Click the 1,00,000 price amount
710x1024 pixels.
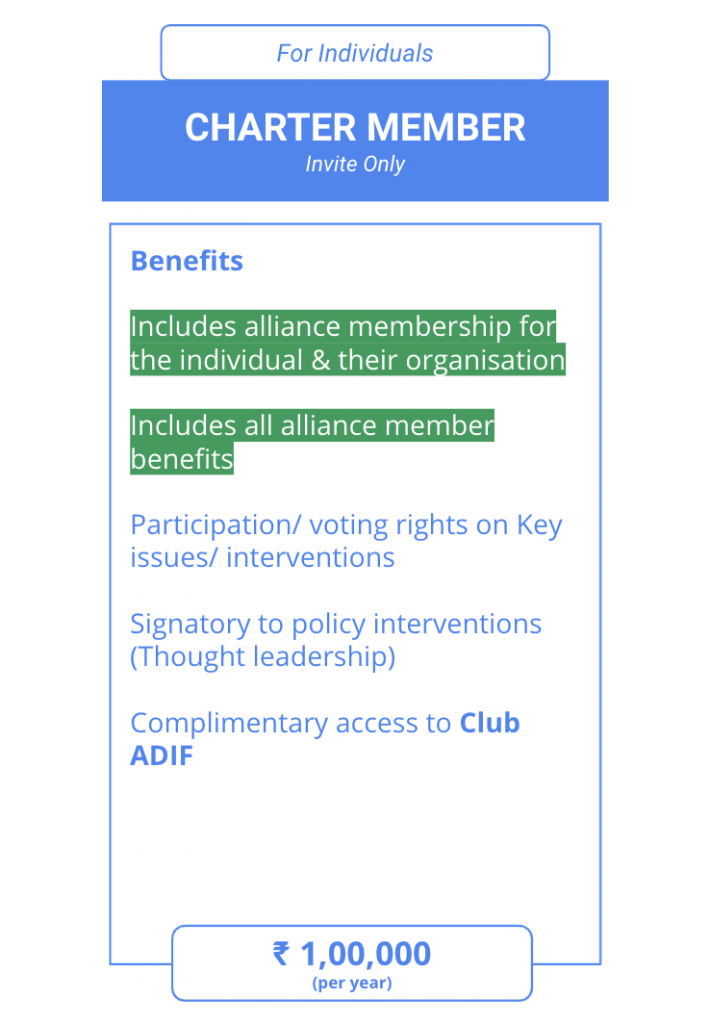click(366, 954)
